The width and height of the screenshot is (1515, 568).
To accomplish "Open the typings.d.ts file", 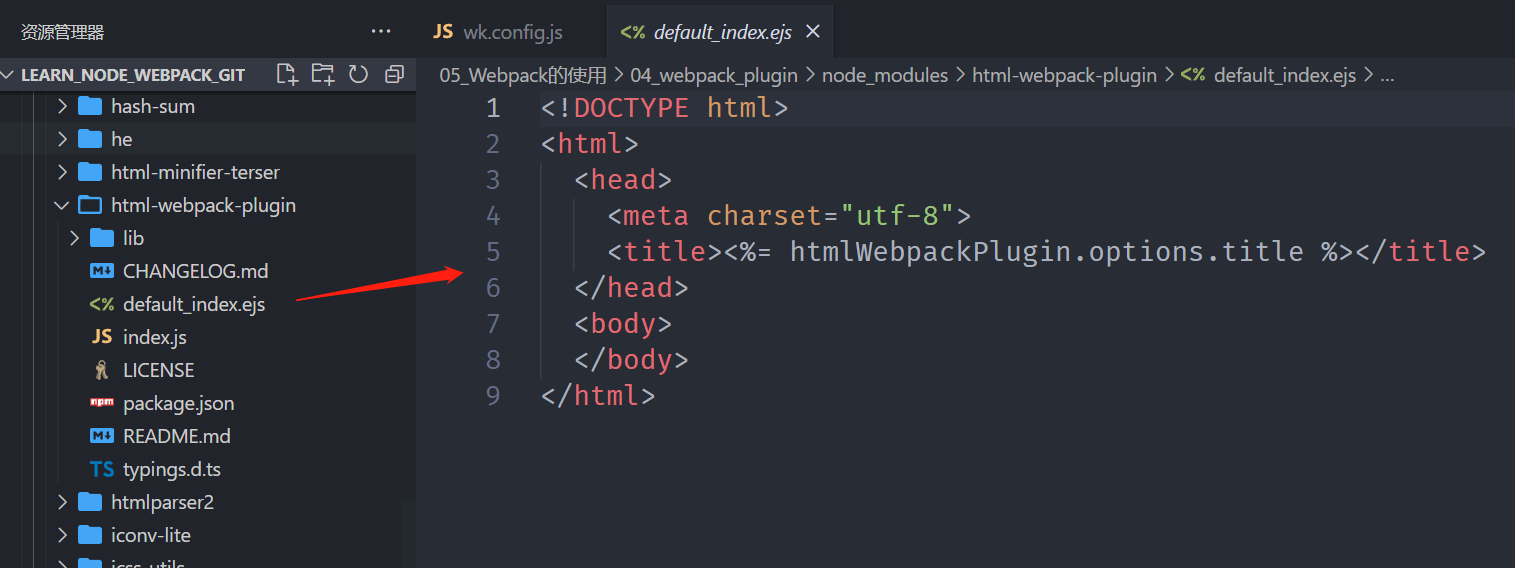I will (171, 469).
